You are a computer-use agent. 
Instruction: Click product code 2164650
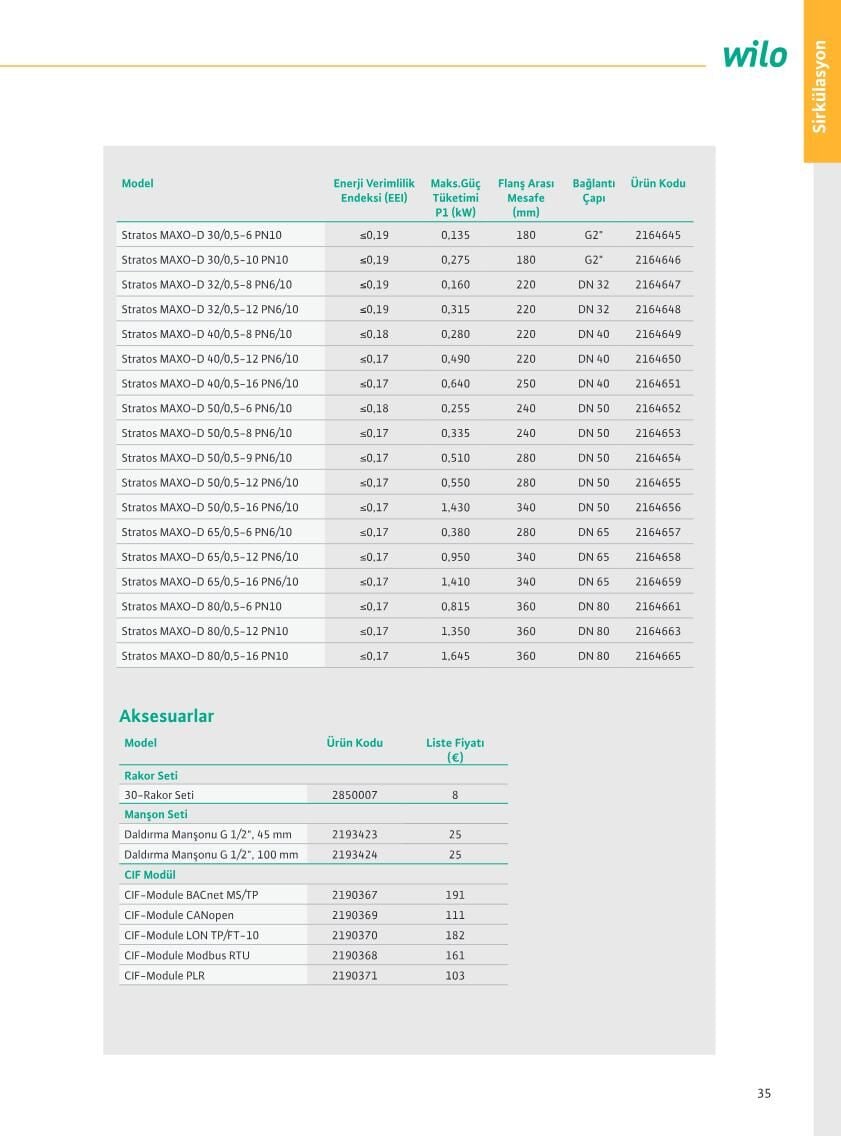[x=658, y=359]
